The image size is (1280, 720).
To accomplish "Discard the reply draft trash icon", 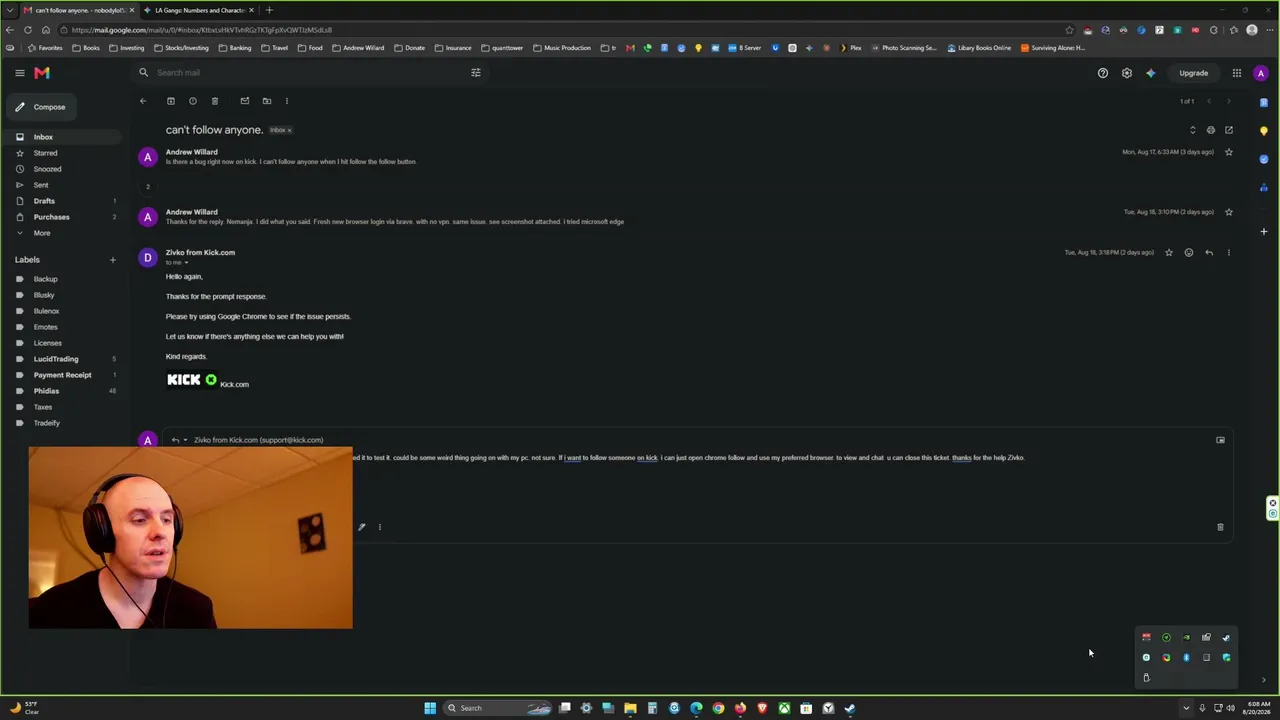I will tap(1220, 527).
